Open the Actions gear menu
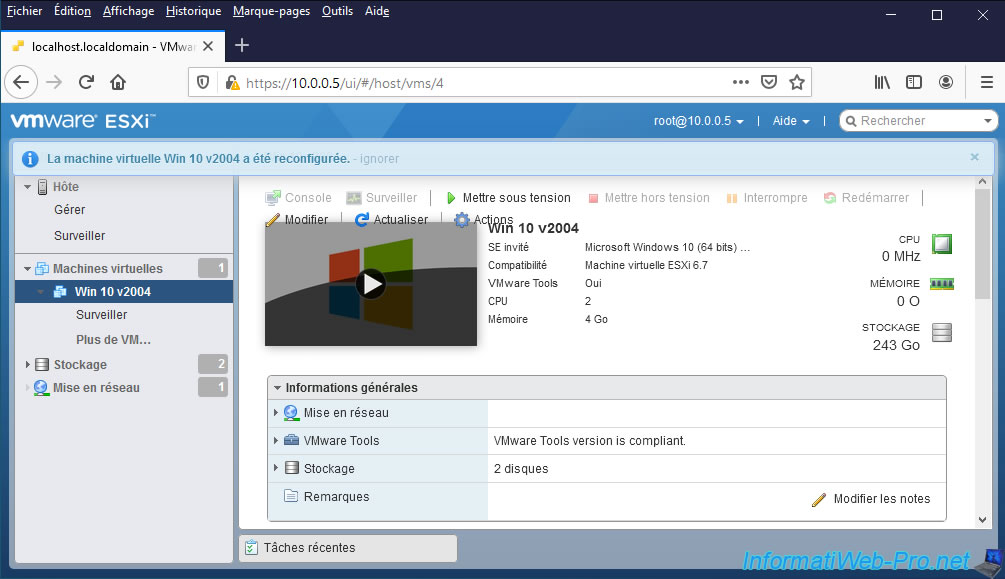This screenshot has width=1005, height=579. click(462, 220)
